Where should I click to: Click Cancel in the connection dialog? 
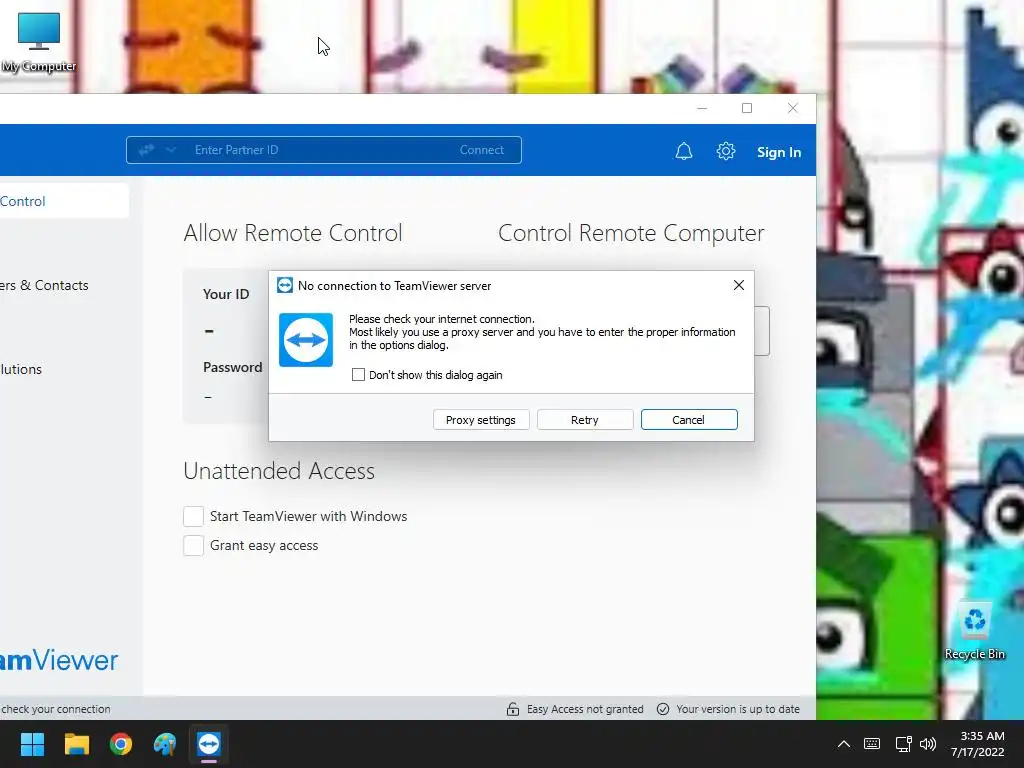pos(689,420)
